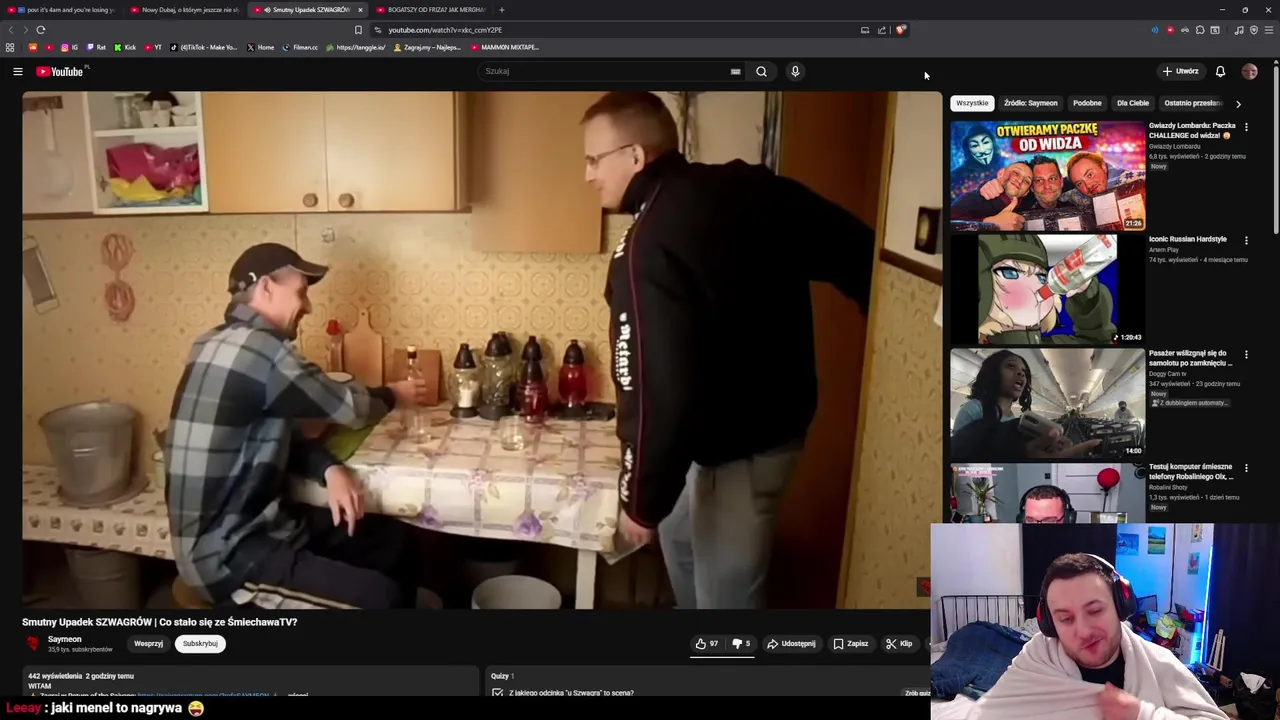Screen dimensions: 1280x720
Task: Switch to the 'pov it's 4am' tab
Action: coord(63,10)
